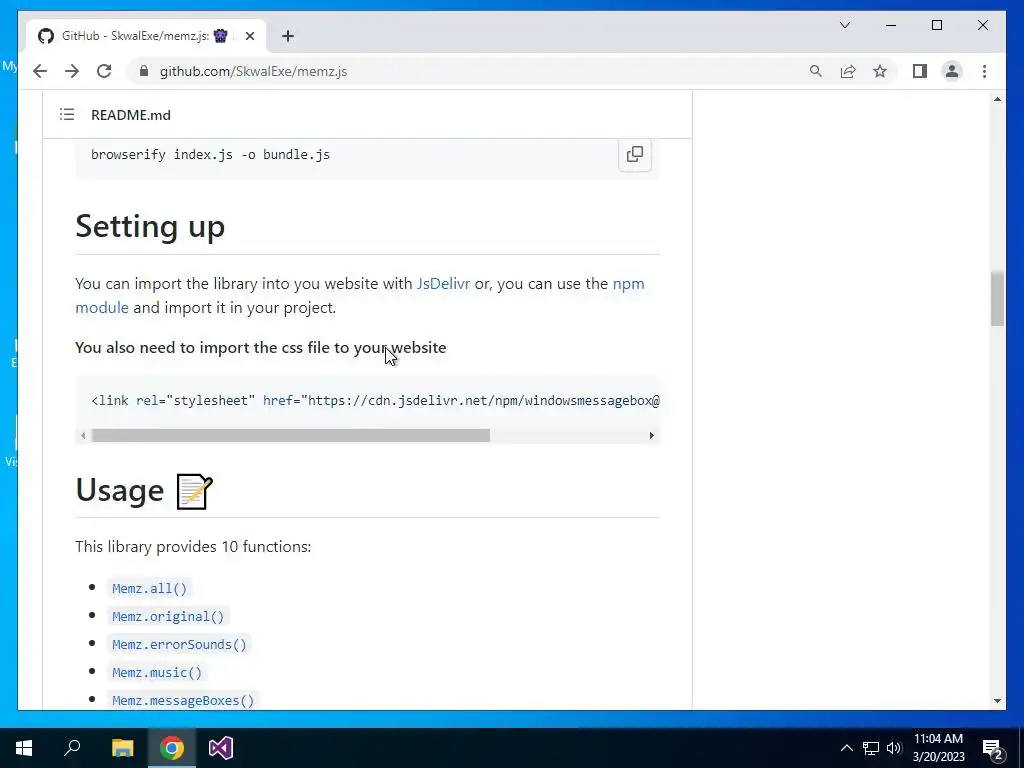
Task: Show hidden system tray icons
Action: click(x=846, y=748)
